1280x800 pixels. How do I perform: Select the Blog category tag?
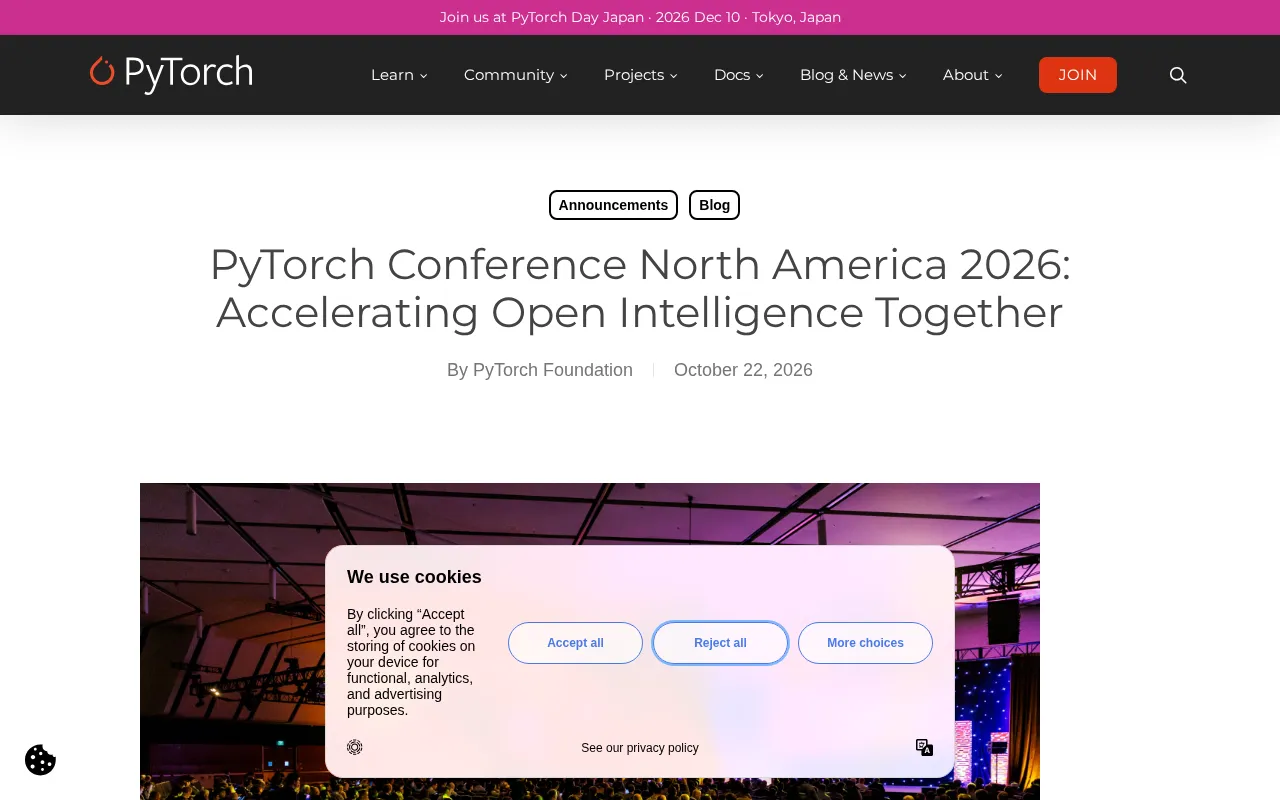click(714, 205)
